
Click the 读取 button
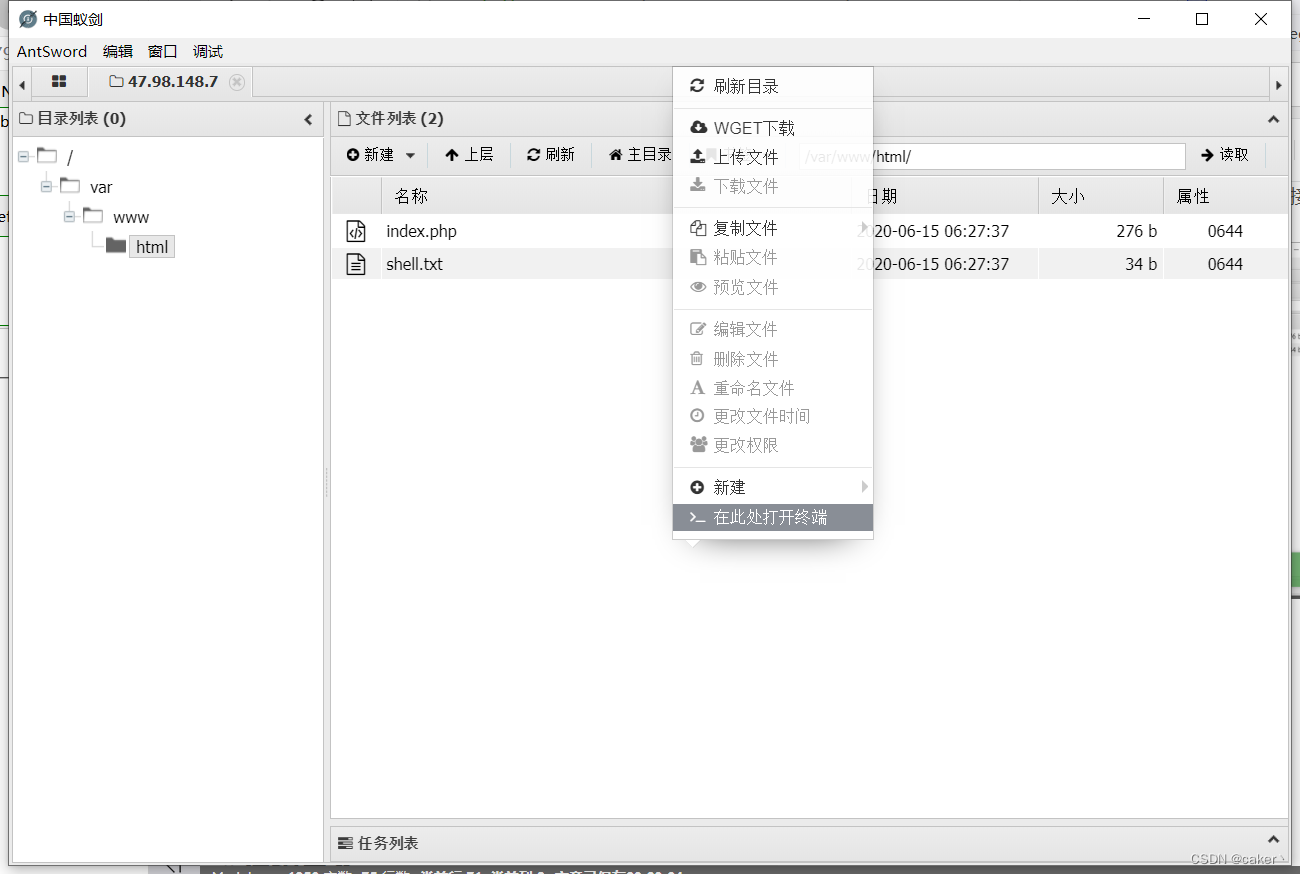(x=1225, y=155)
